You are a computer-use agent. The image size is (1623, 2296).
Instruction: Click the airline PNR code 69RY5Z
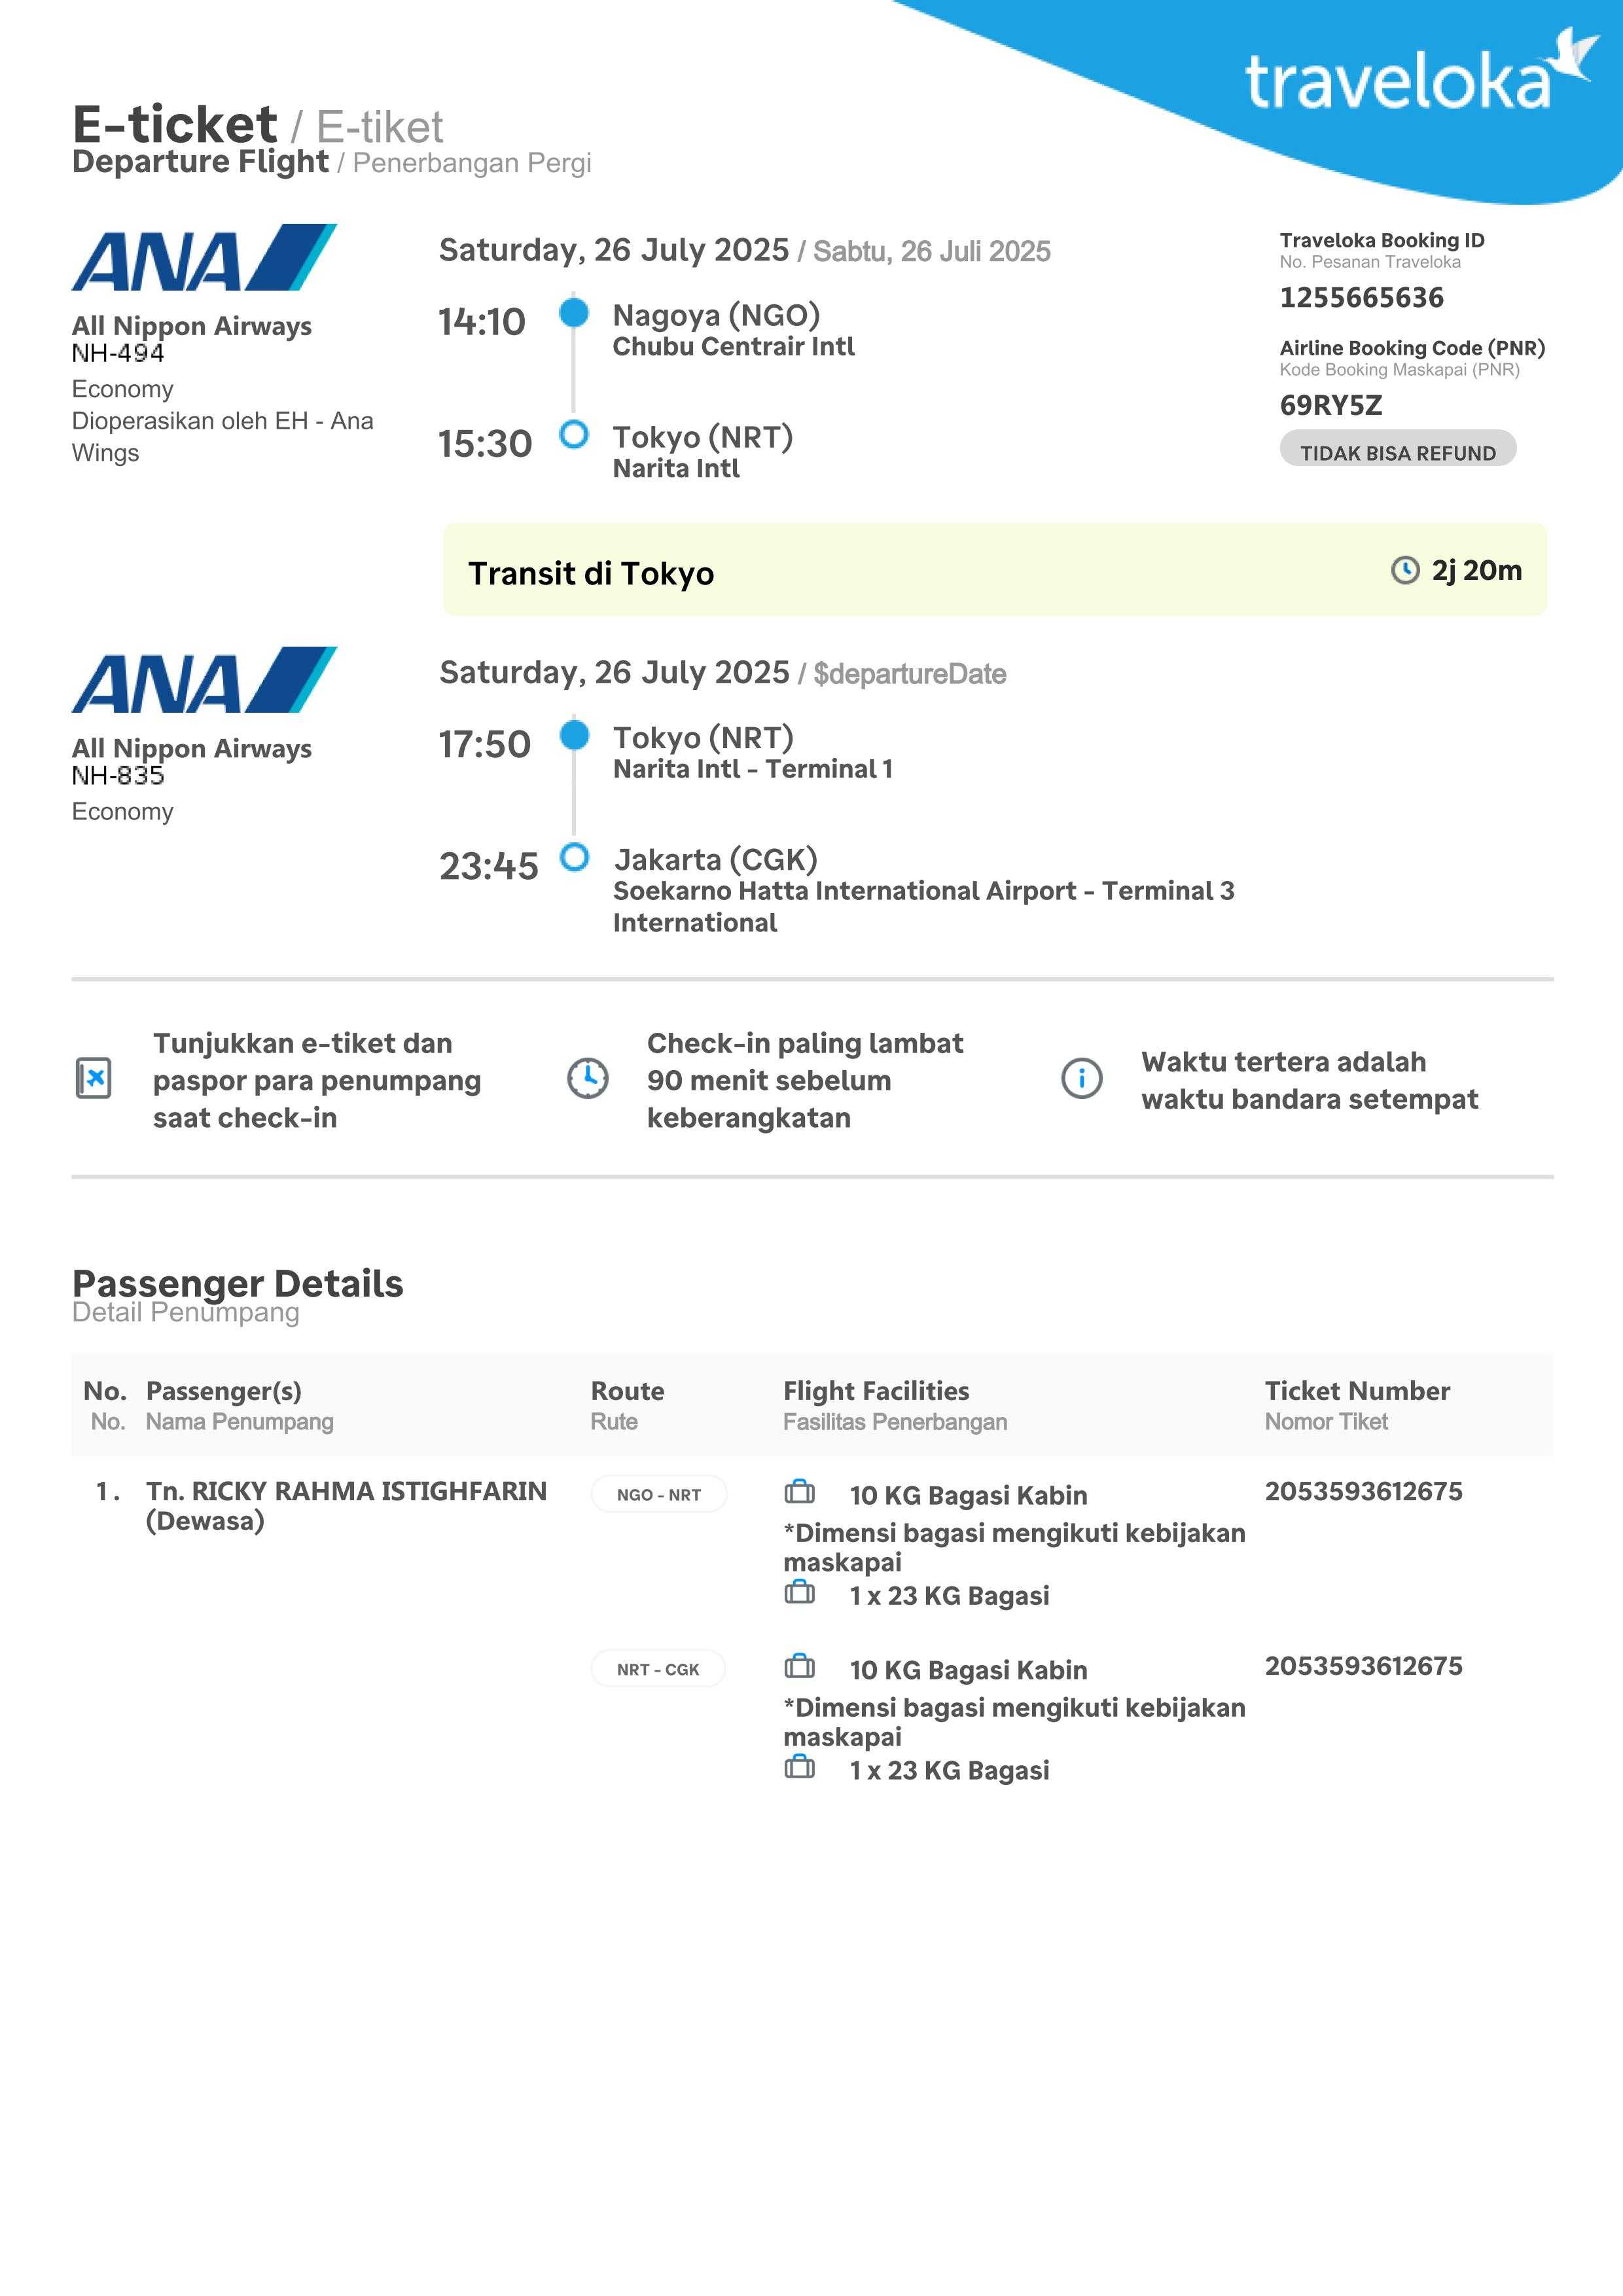1330,405
